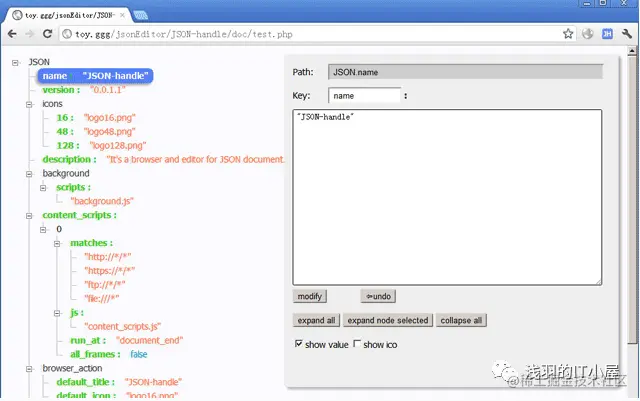Select the 16 key under icons
This screenshot has height=401, width=640.
click(65, 118)
